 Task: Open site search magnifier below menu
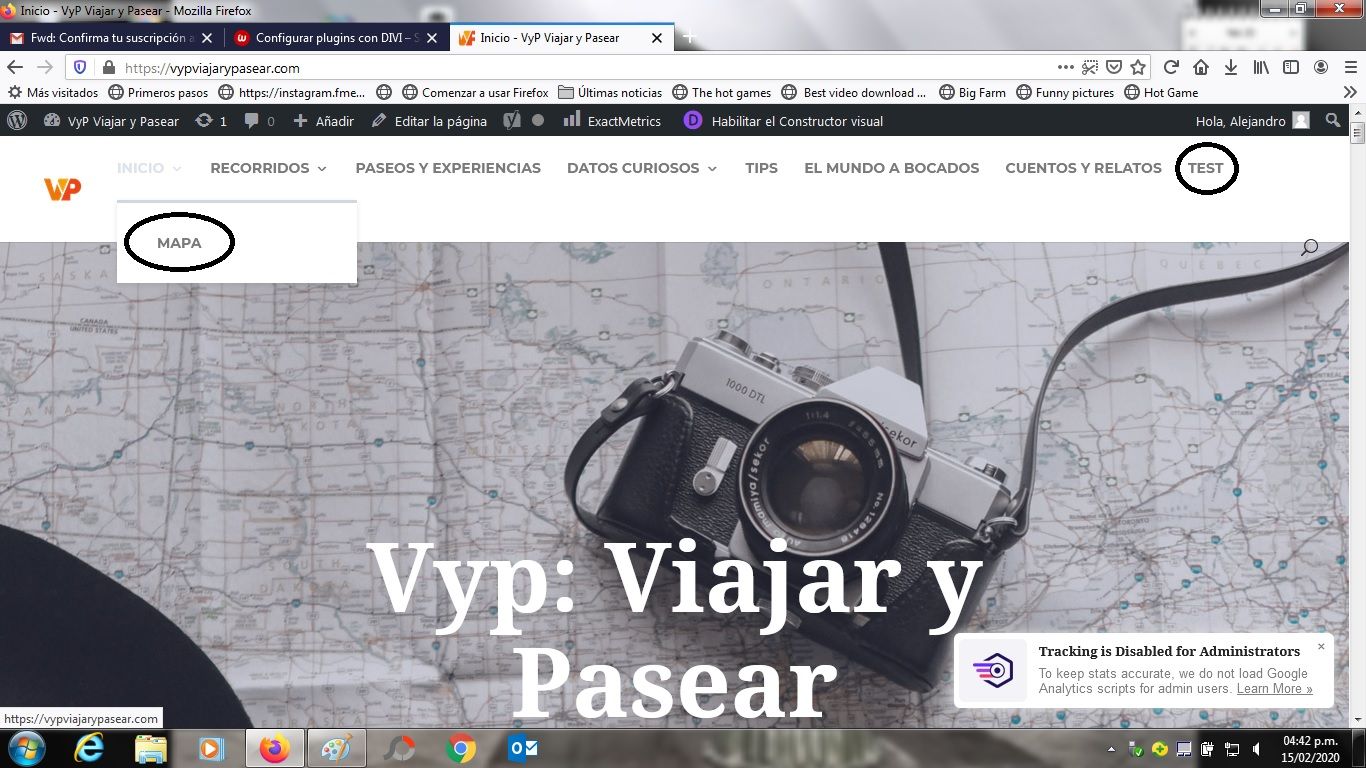point(1309,246)
